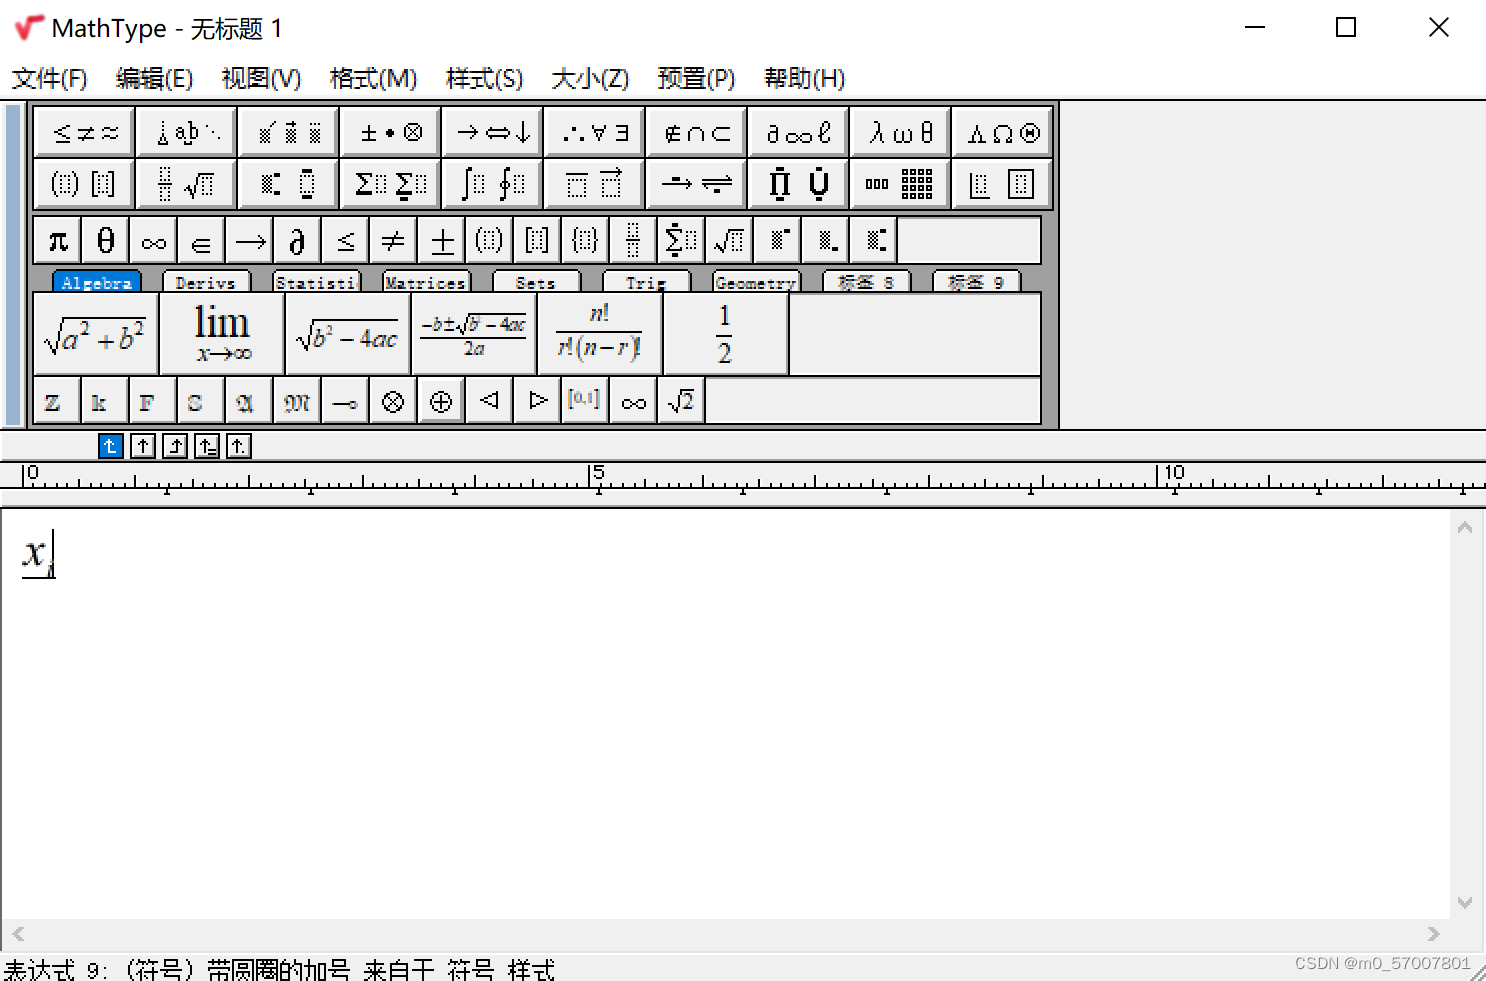The width and height of the screenshot is (1486, 981).
Task: Open the integral templates palette
Action: point(493,184)
